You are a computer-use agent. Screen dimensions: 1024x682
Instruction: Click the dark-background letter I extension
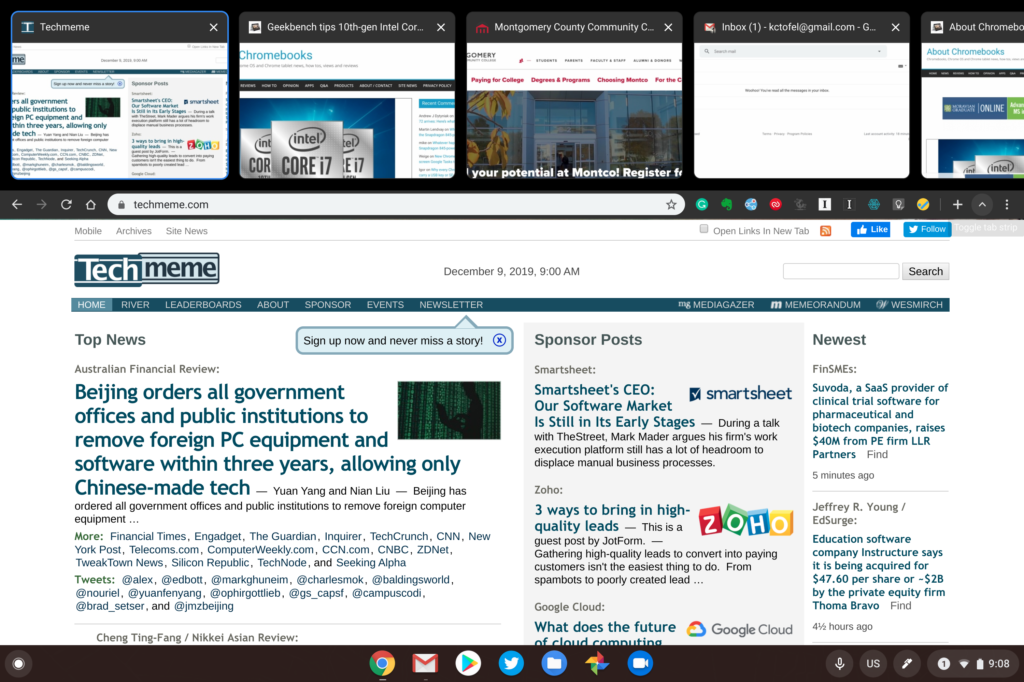(849, 204)
